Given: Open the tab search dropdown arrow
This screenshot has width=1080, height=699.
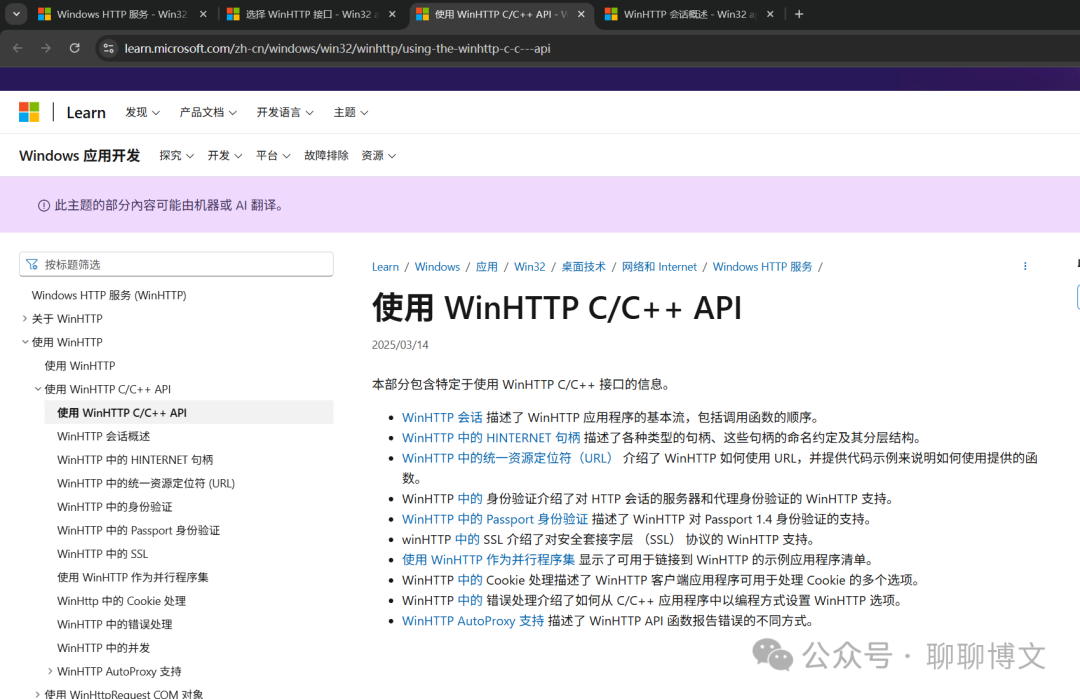Looking at the screenshot, I should click(16, 14).
